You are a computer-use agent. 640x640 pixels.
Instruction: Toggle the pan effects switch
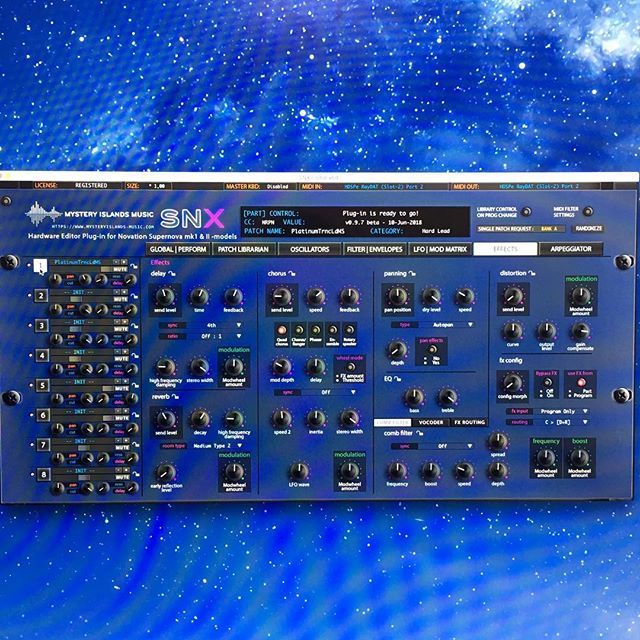coord(432,350)
